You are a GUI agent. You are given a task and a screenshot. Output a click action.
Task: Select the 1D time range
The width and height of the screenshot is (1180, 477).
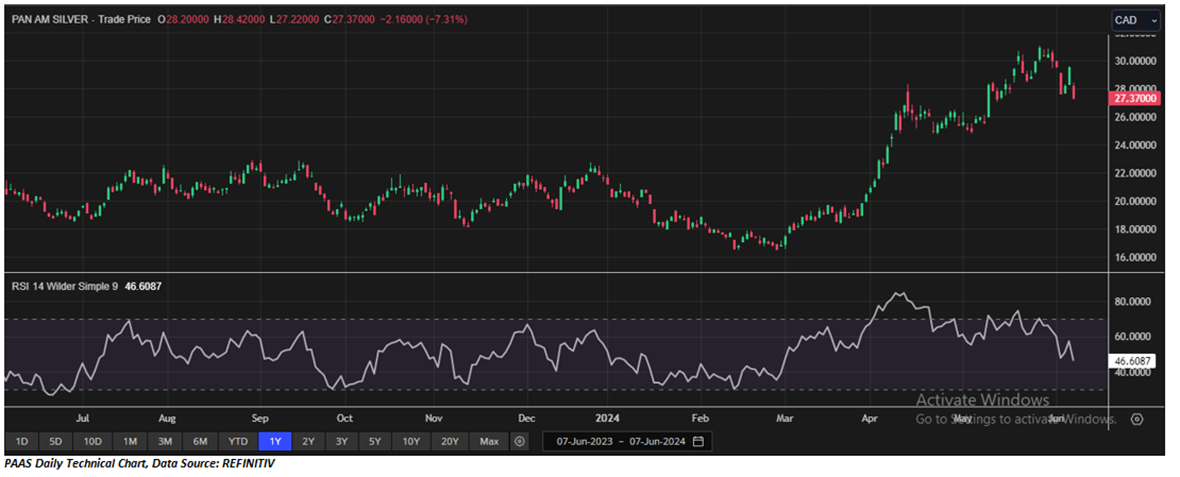[x=21, y=441]
